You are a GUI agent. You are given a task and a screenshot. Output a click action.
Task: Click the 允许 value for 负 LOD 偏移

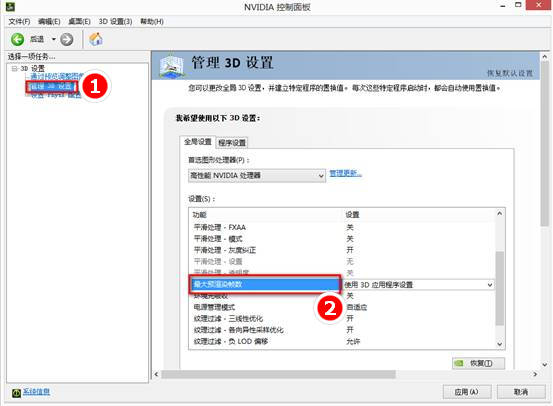tap(353, 341)
